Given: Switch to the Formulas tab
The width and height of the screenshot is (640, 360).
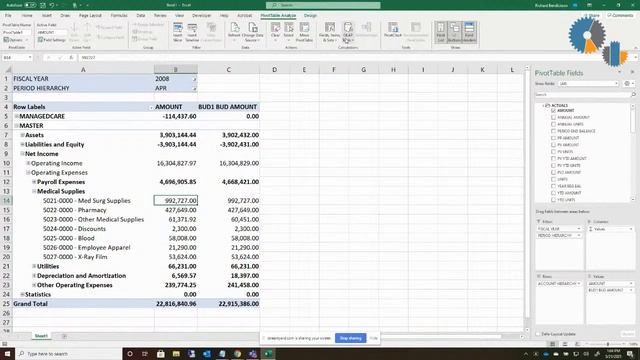Looking at the screenshot, I should (x=119, y=16).
